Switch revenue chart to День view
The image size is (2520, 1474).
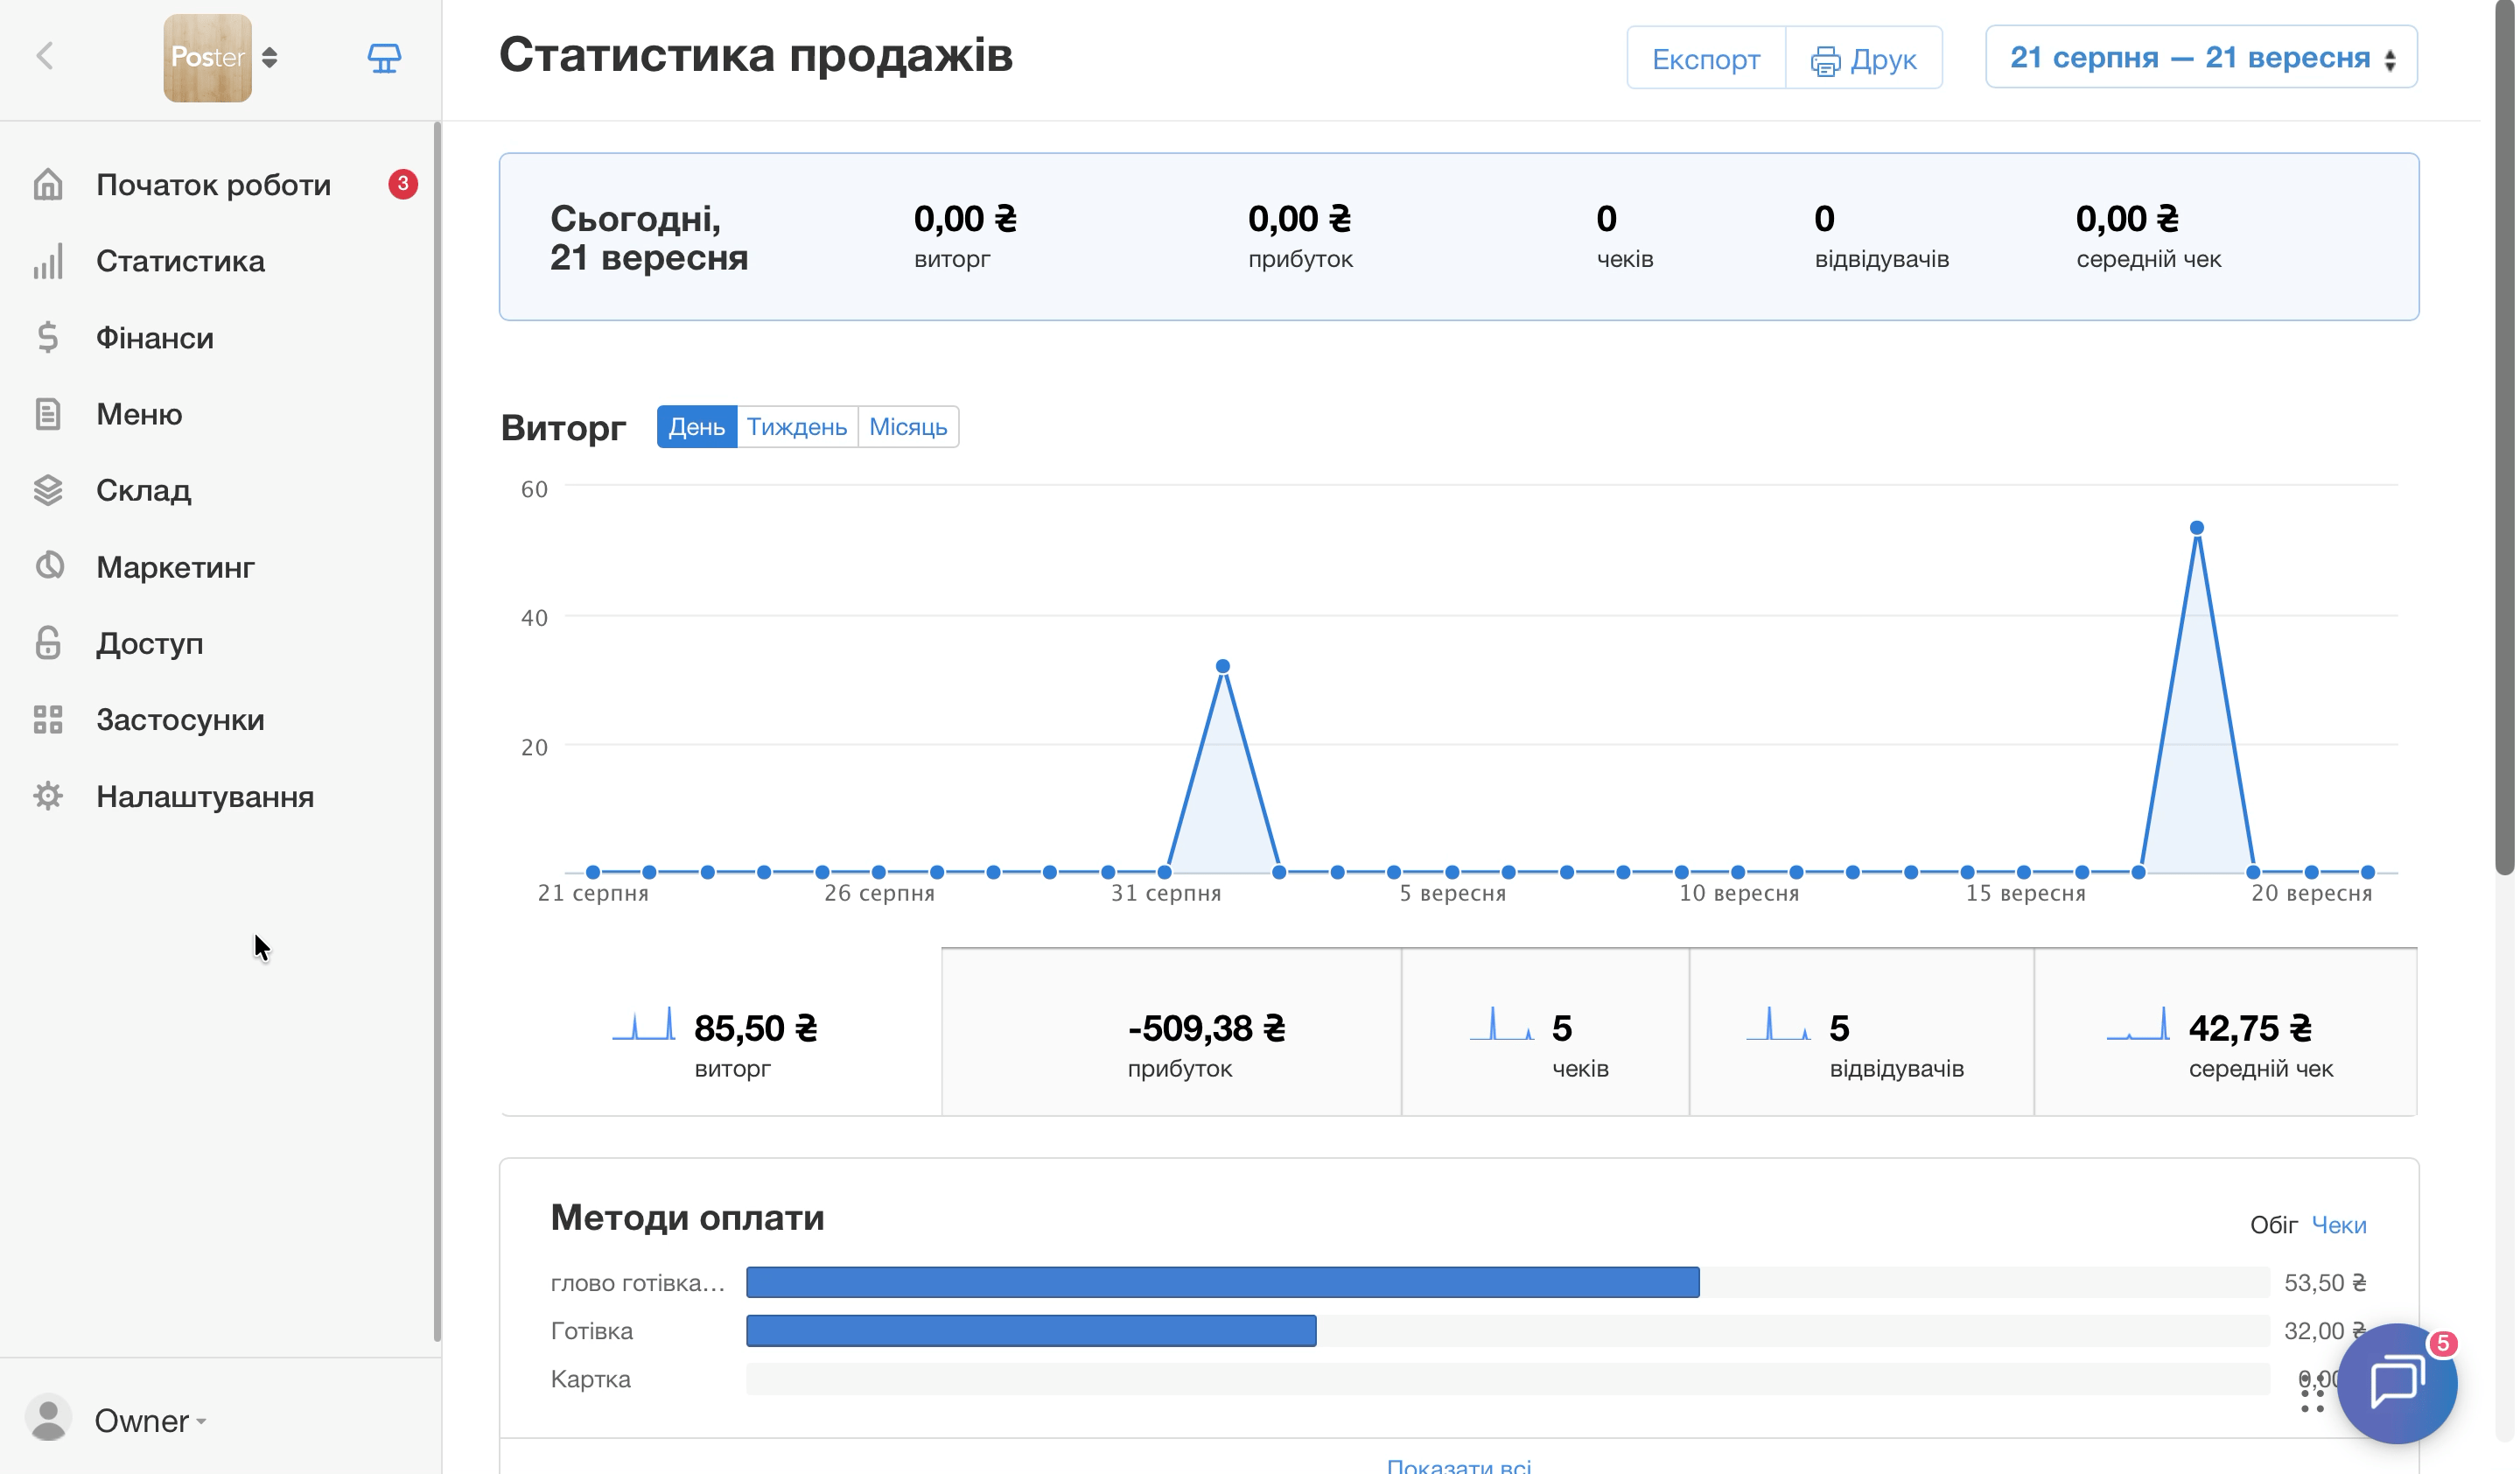tap(697, 427)
